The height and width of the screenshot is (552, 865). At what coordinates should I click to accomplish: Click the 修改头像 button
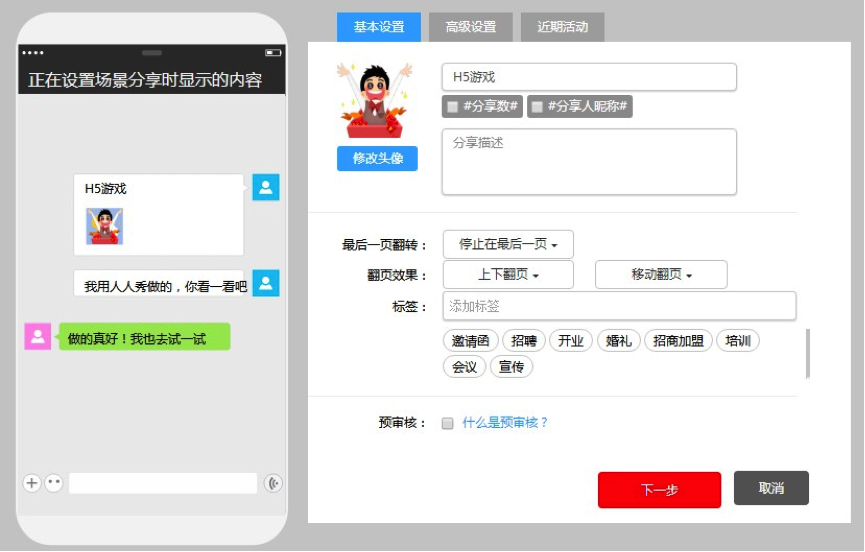(x=377, y=159)
